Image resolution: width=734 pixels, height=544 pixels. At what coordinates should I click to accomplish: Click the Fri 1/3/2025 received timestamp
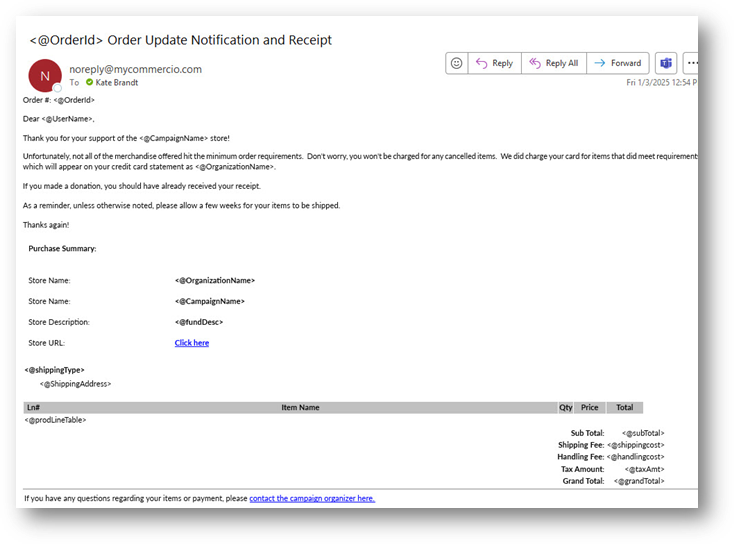(x=661, y=83)
